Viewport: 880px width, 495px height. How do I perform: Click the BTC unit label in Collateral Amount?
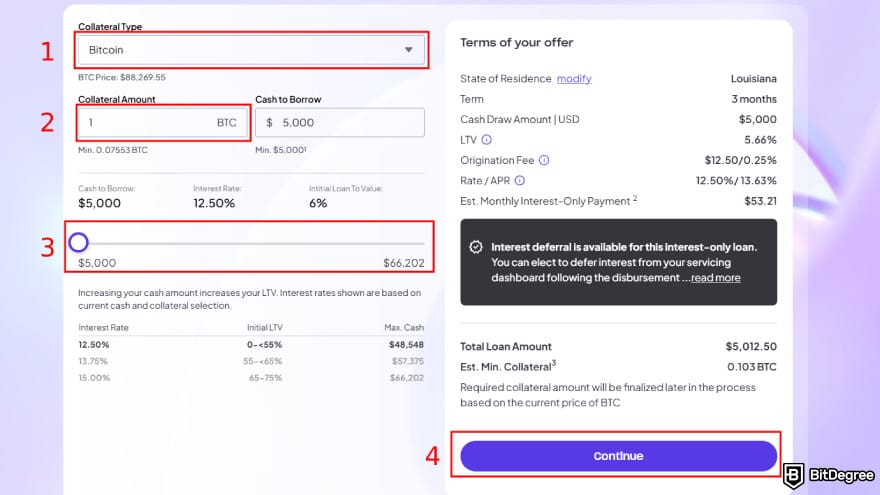(227, 123)
